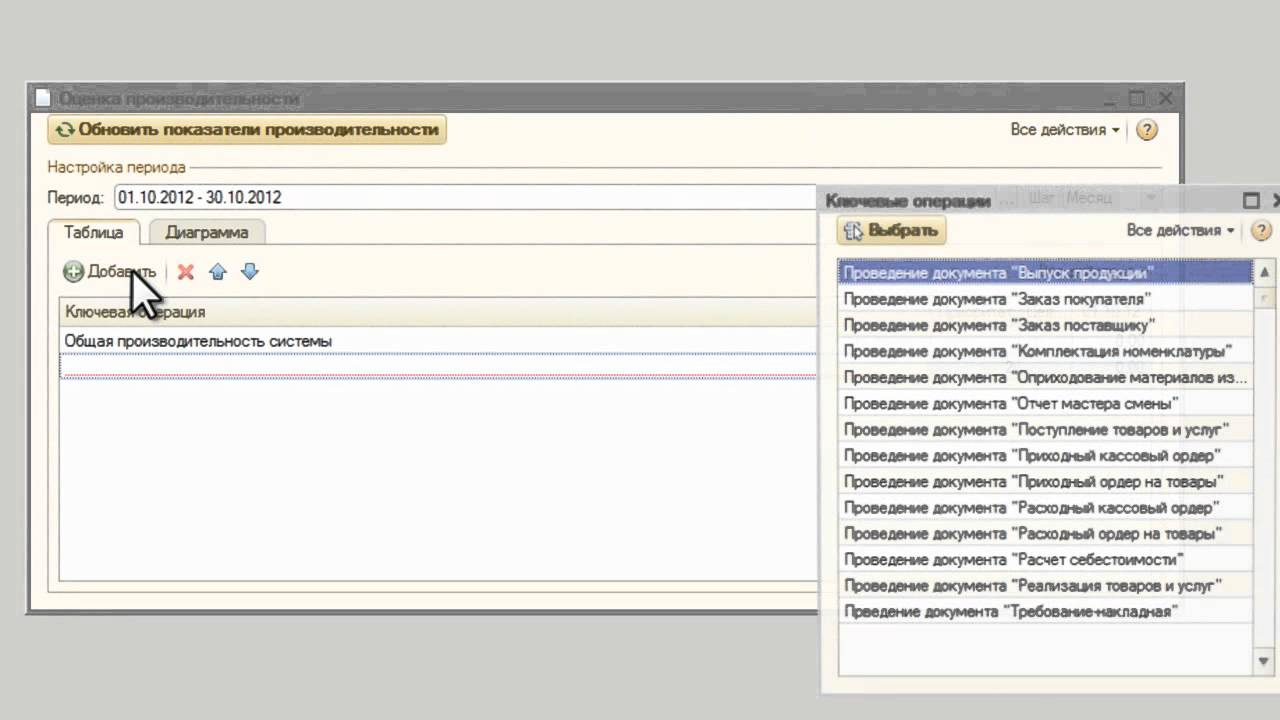1280x720 pixels.
Task: Click the refresh performance indicators button
Action: tap(246, 129)
